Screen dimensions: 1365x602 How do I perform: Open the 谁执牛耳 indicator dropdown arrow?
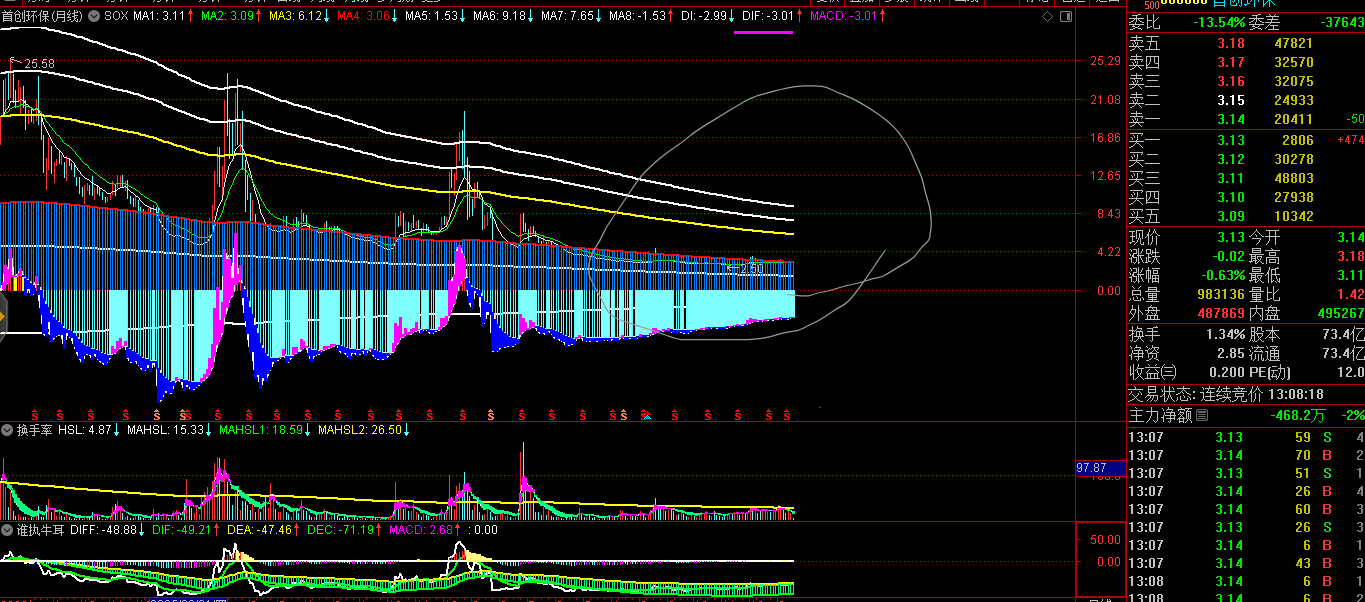tap(8, 529)
